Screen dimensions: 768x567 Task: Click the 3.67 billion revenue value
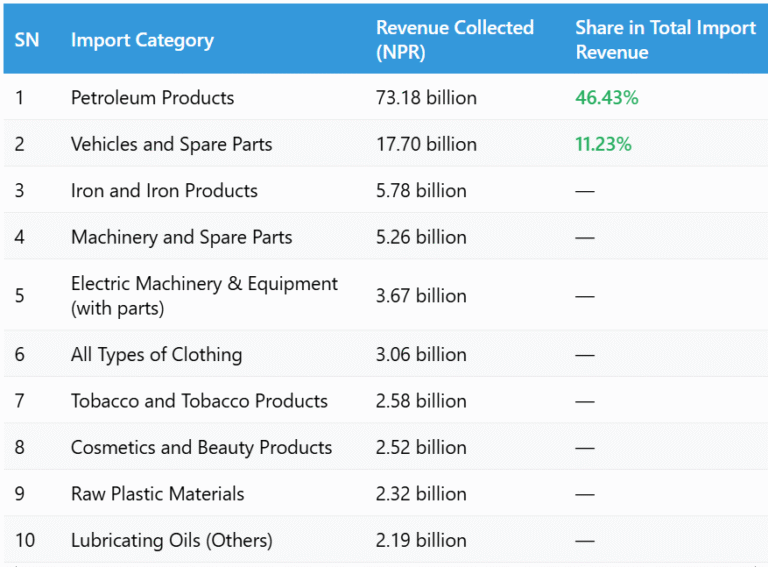pyautogui.click(x=421, y=296)
